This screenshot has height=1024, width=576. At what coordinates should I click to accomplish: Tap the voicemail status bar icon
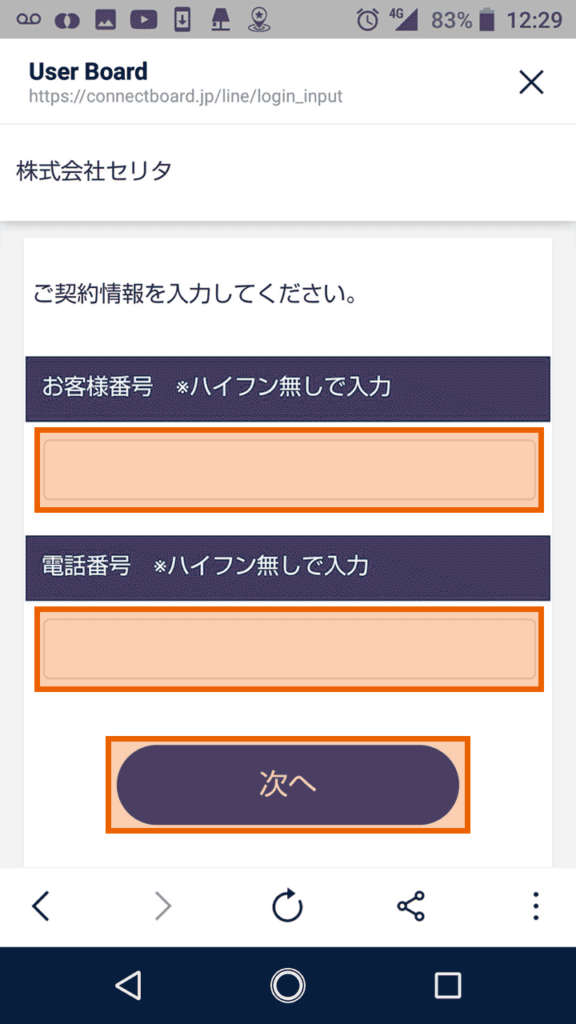click(29, 20)
